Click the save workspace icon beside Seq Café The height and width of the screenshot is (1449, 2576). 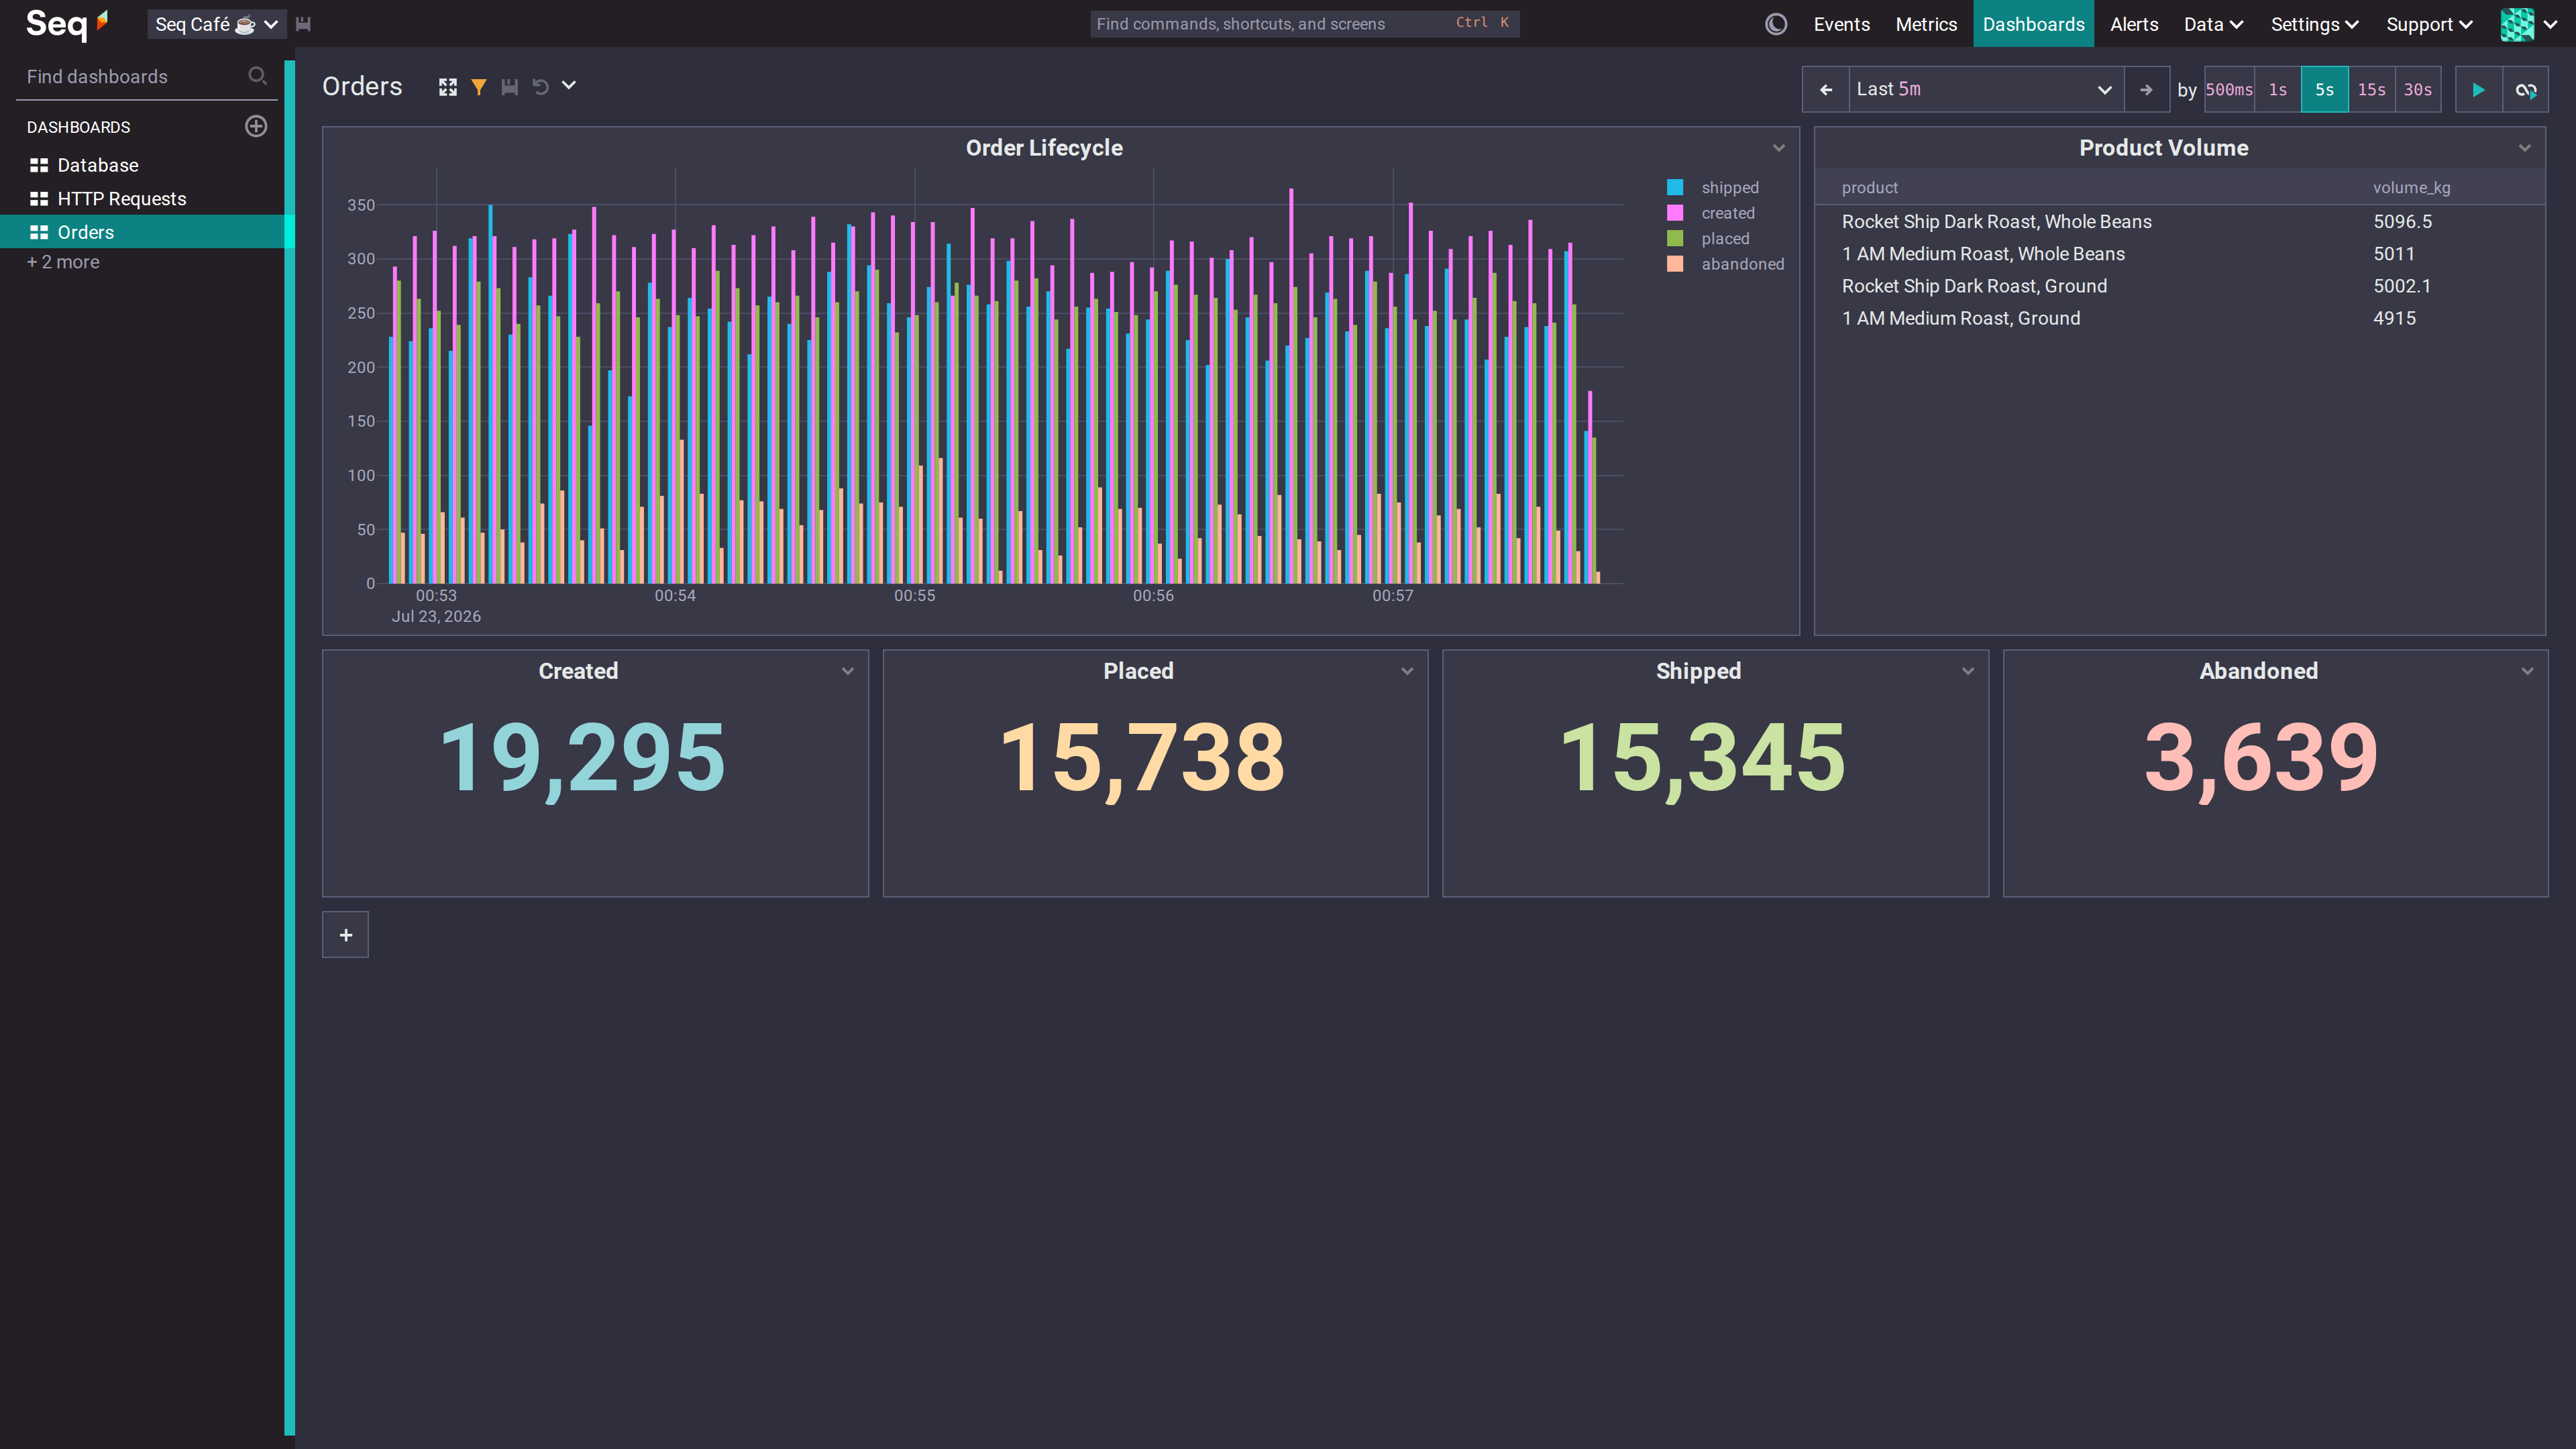click(303, 24)
